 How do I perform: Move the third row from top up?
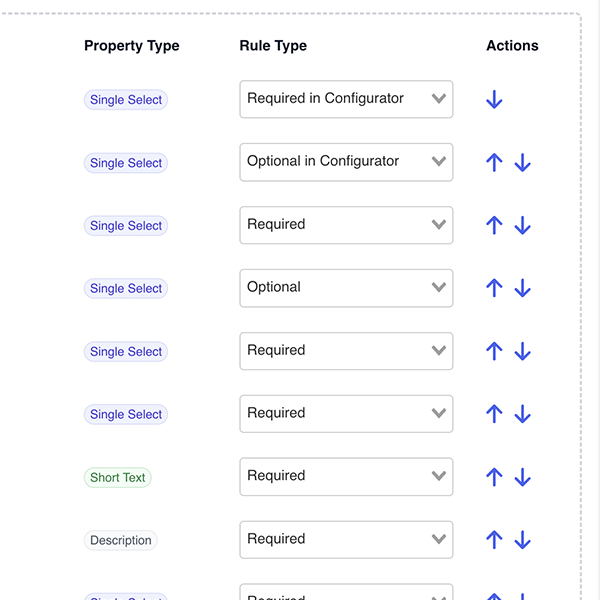[x=494, y=226]
